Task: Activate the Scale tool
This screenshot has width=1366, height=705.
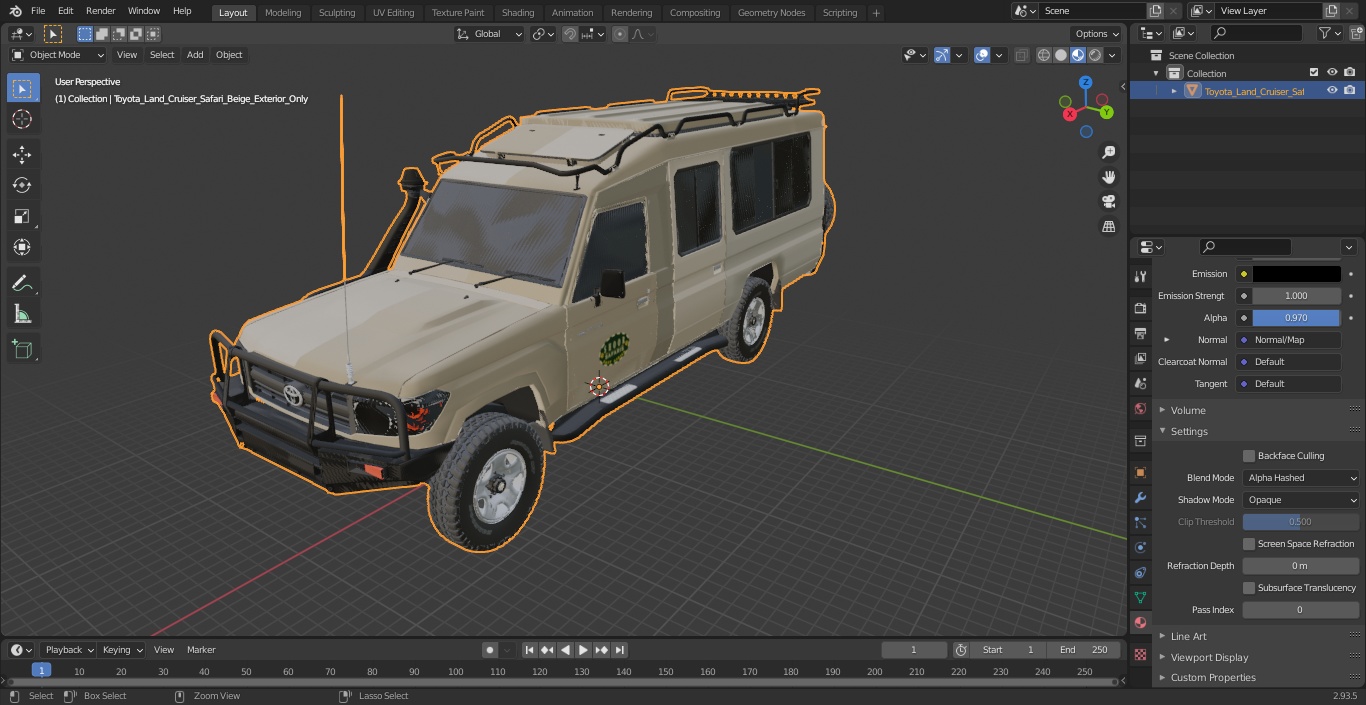Action: pos(22,216)
